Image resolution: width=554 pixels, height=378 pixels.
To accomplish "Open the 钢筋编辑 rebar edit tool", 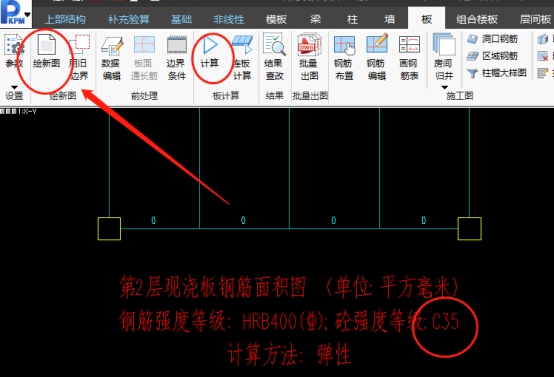I will point(377,57).
